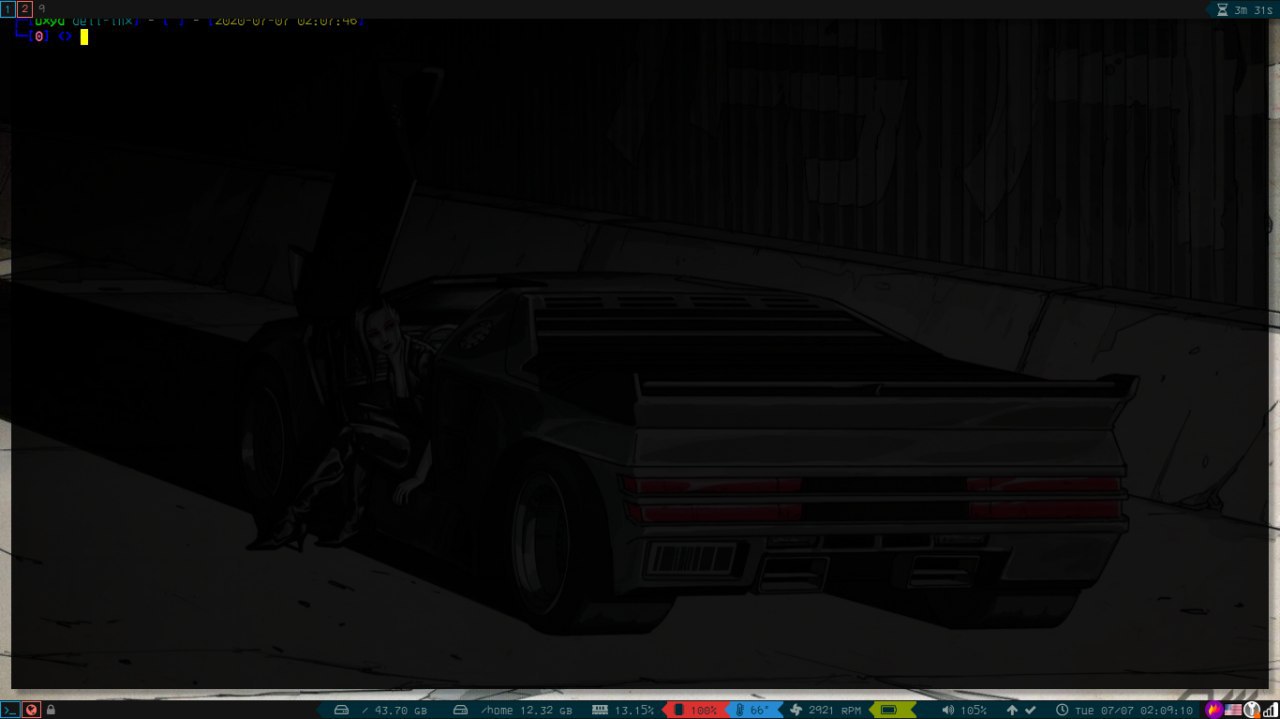Click the network signal bars tray icon
1280x719 pixels.
(1269, 710)
